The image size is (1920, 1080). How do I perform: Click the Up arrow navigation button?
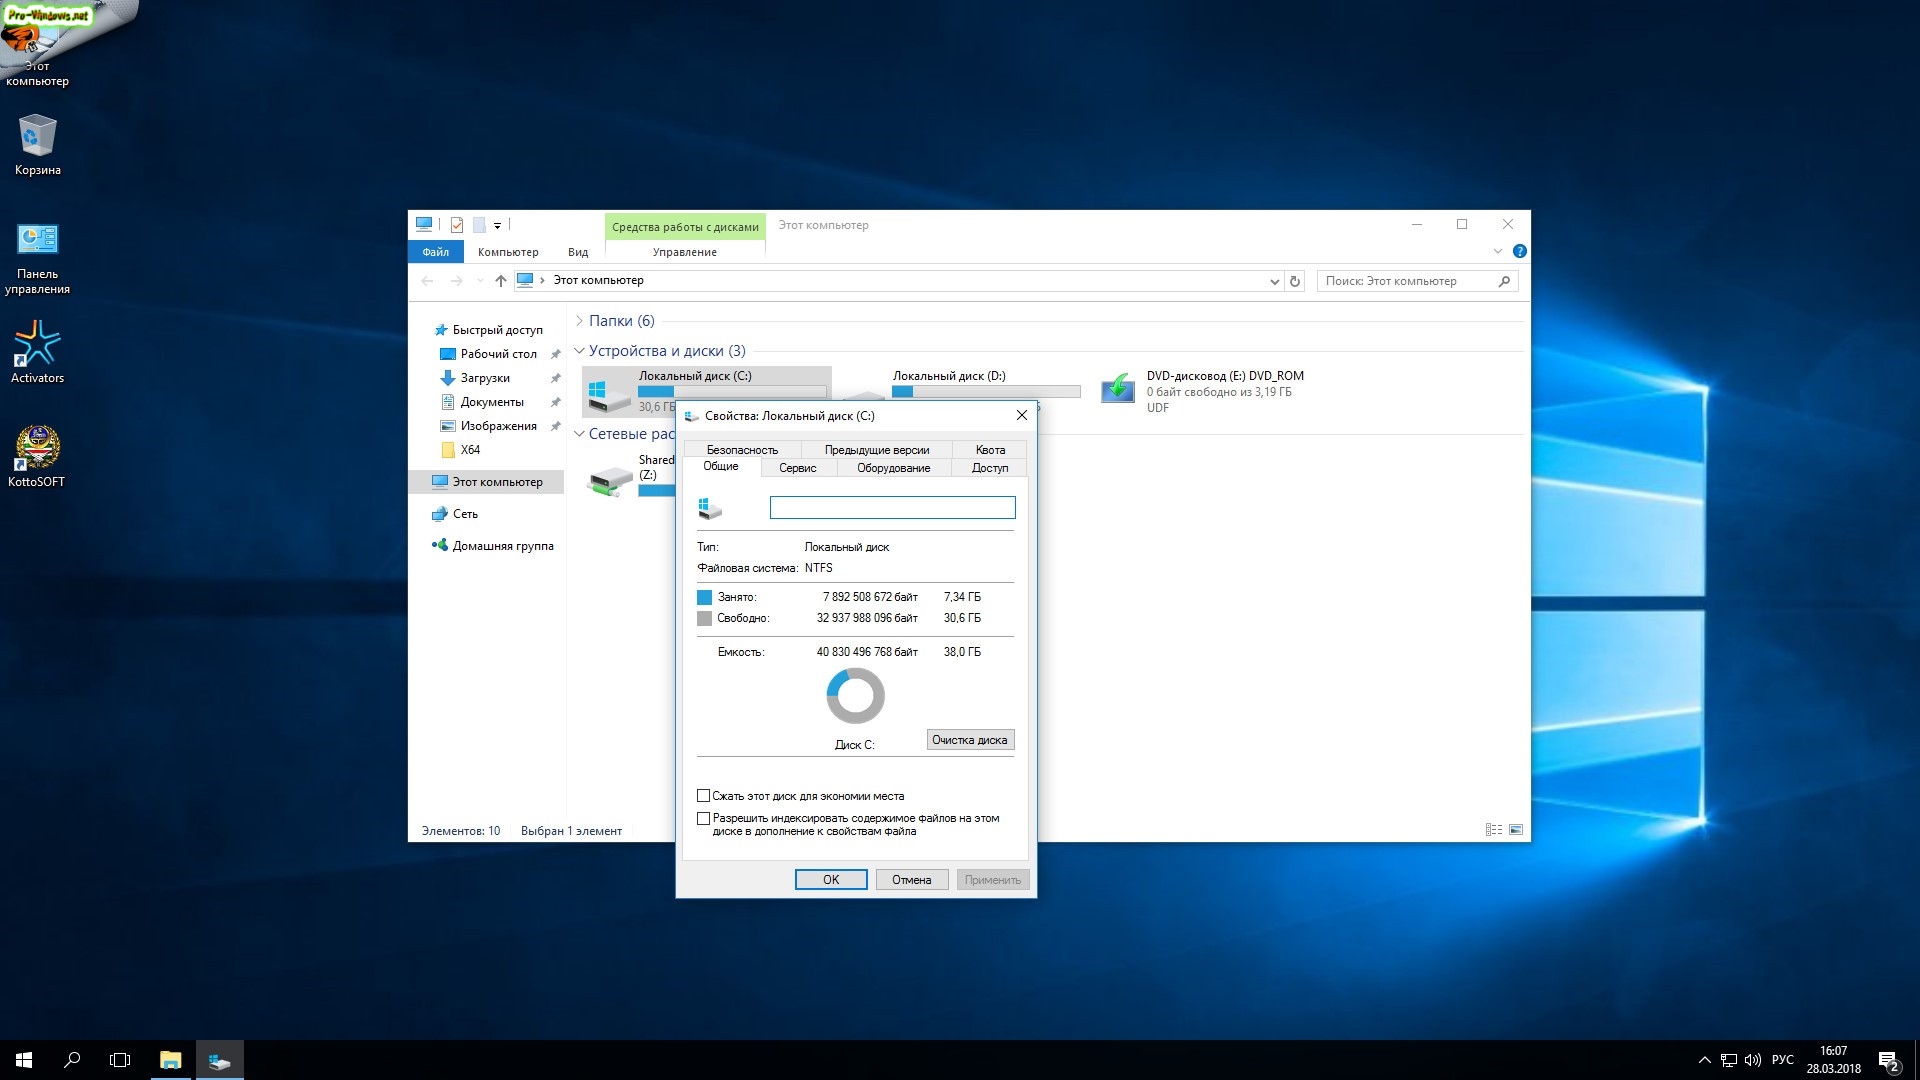coord(501,281)
